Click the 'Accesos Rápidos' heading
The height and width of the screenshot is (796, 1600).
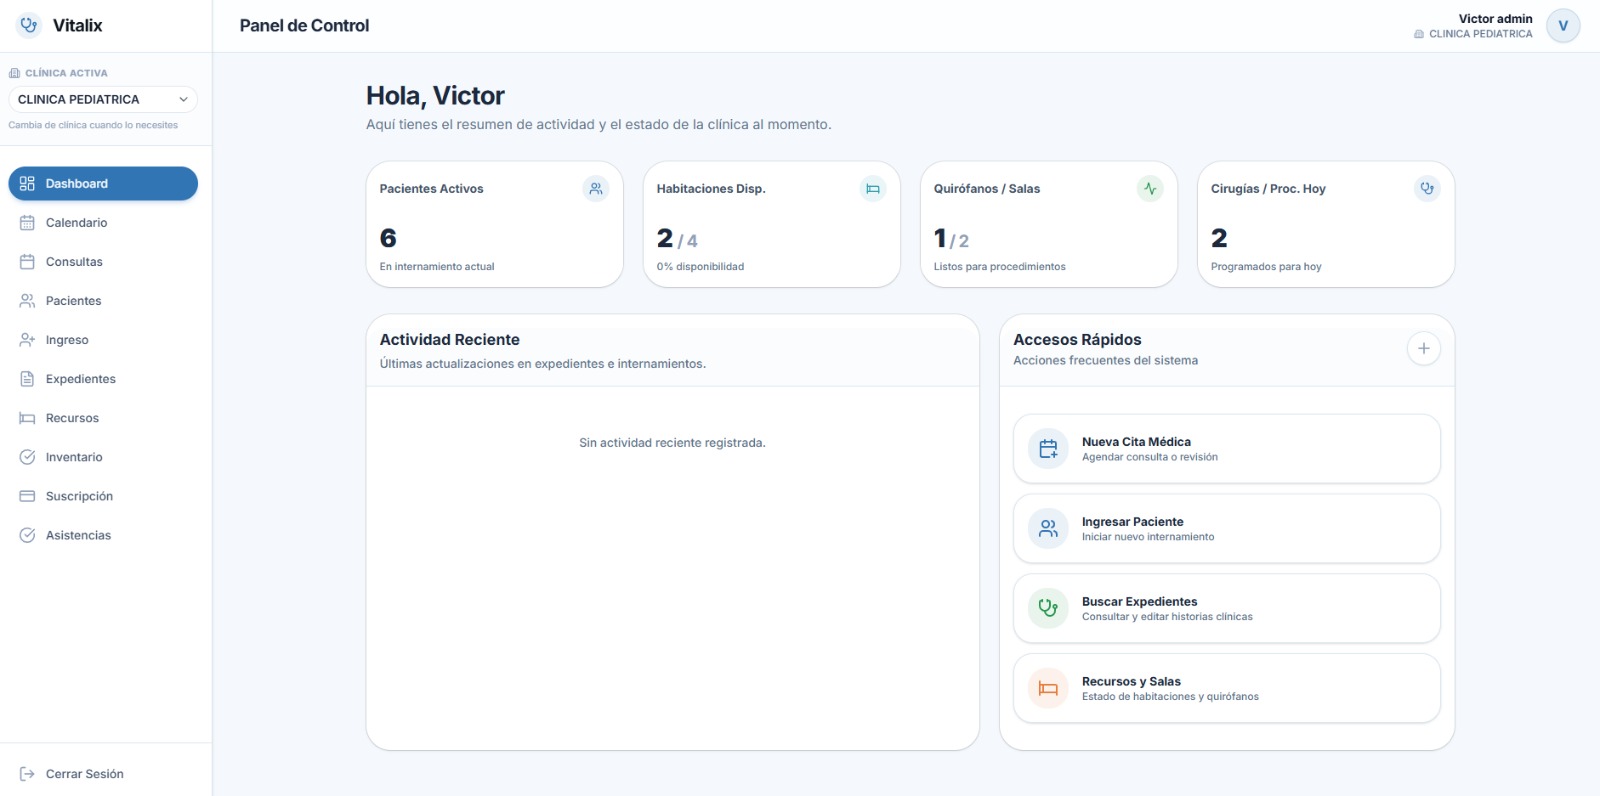pos(1077,340)
